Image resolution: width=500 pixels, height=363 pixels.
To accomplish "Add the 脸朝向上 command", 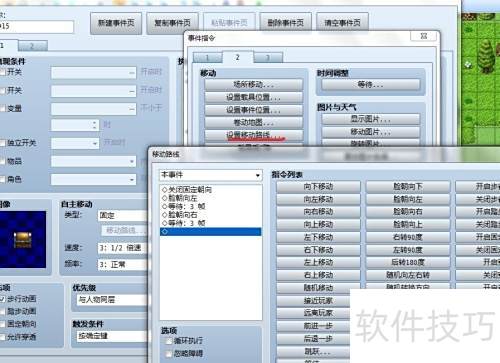I will tap(408, 225).
